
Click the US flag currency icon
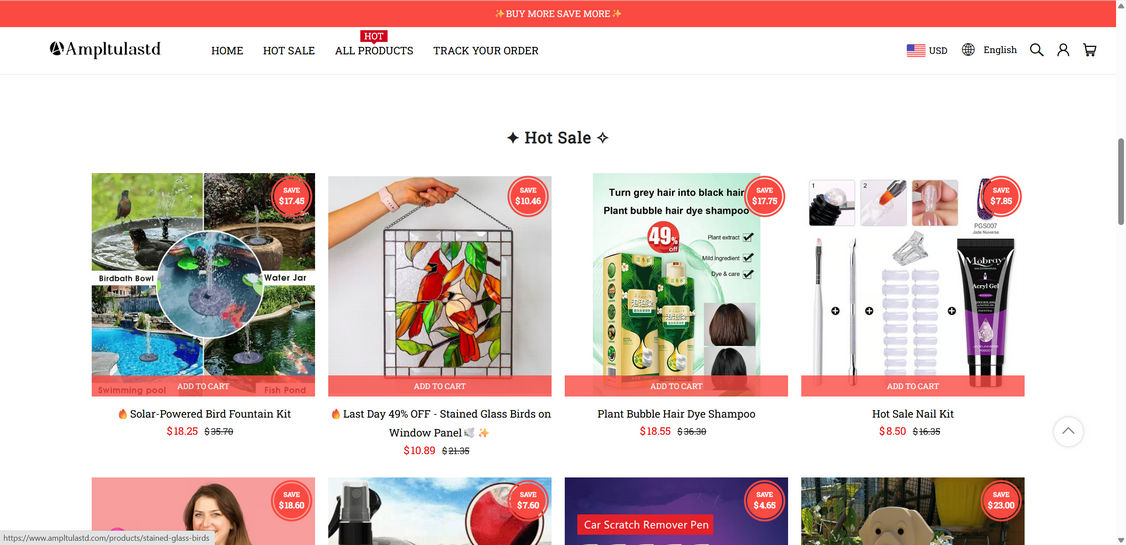[x=916, y=50]
